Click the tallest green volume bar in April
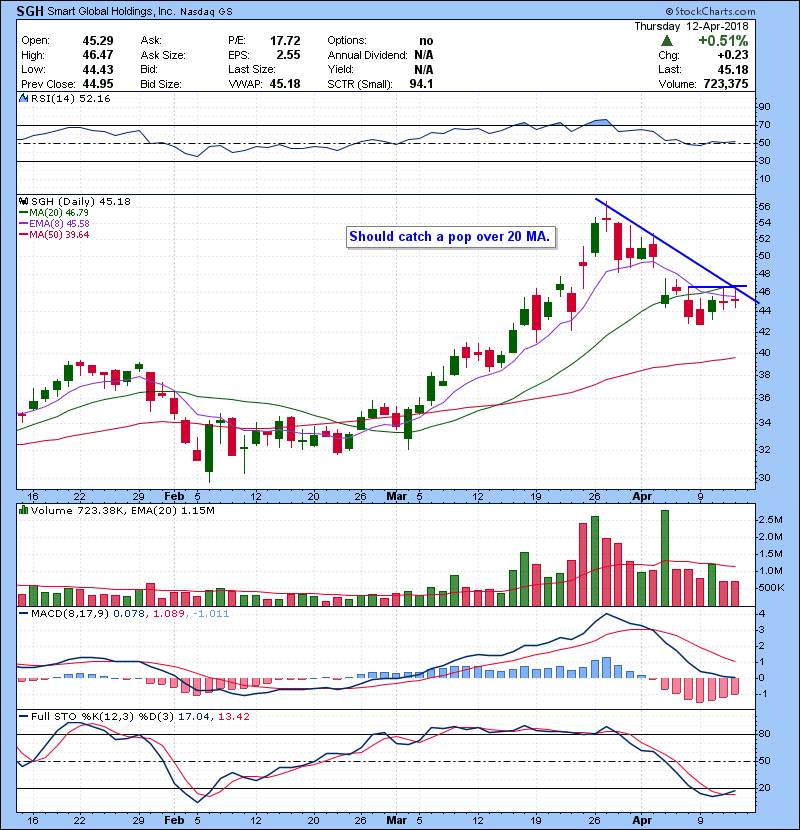This screenshot has height=830, width=800. click(x=665, y=558)
